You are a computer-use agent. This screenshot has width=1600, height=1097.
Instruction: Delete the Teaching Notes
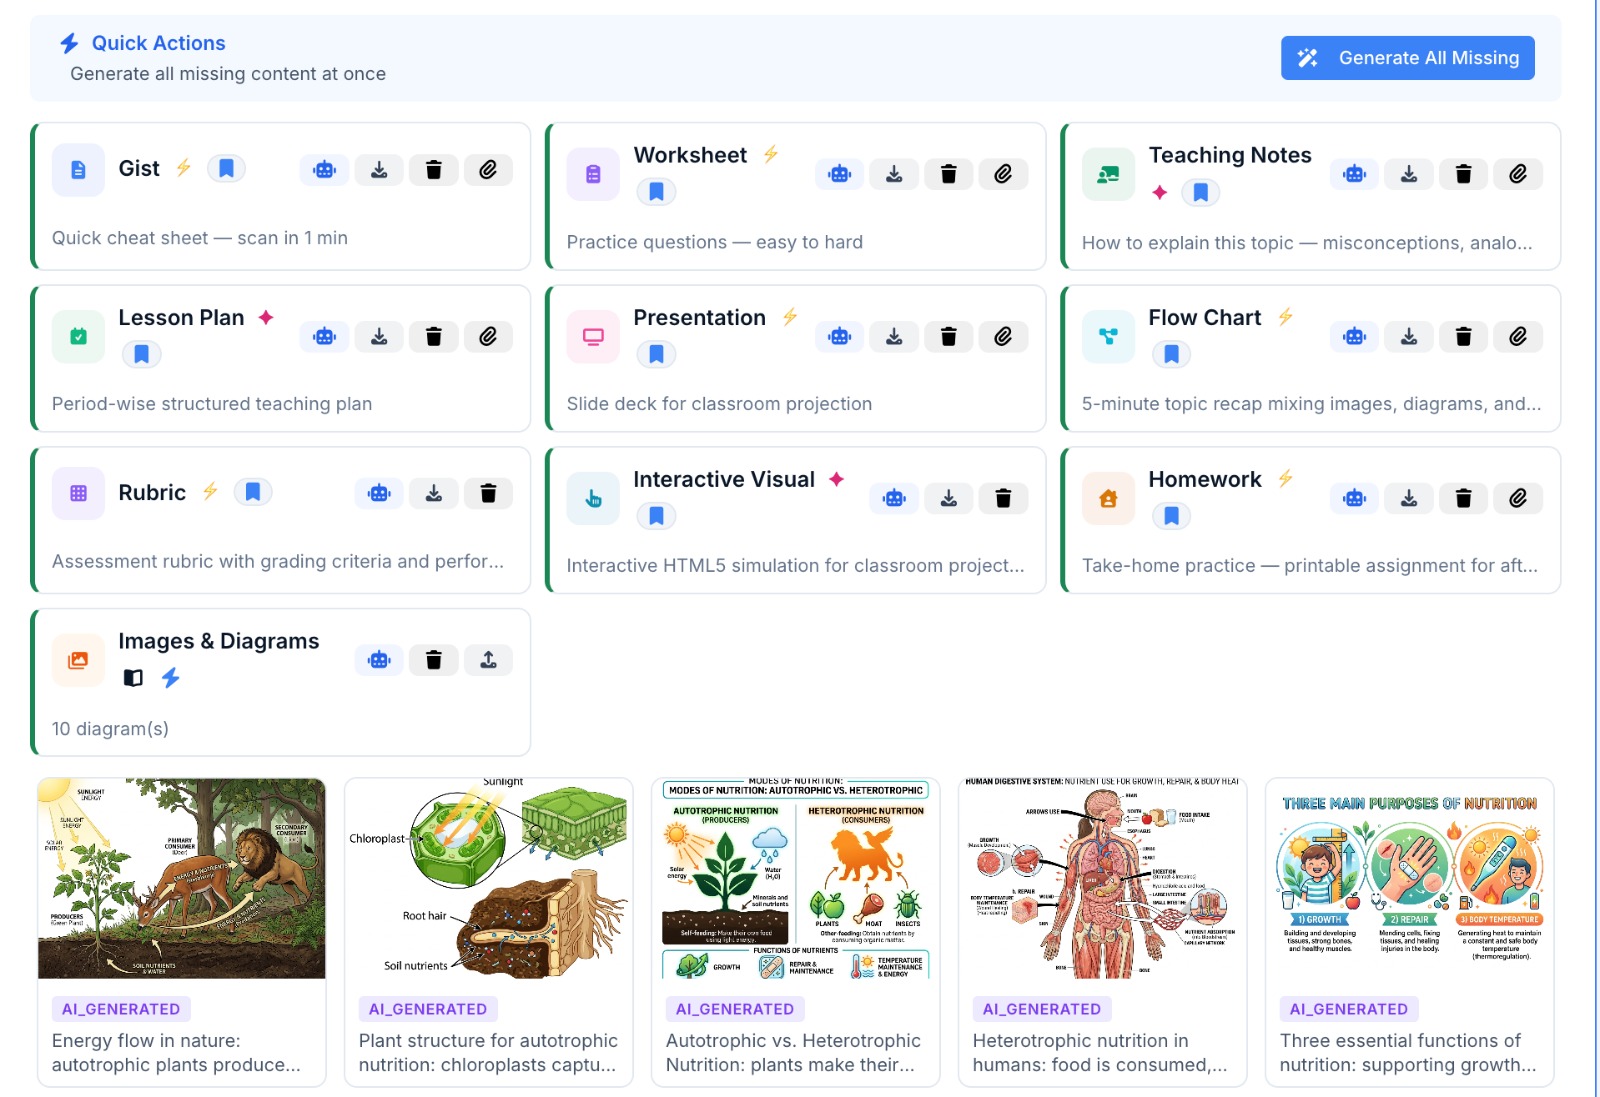click(x=1464, y=174)
